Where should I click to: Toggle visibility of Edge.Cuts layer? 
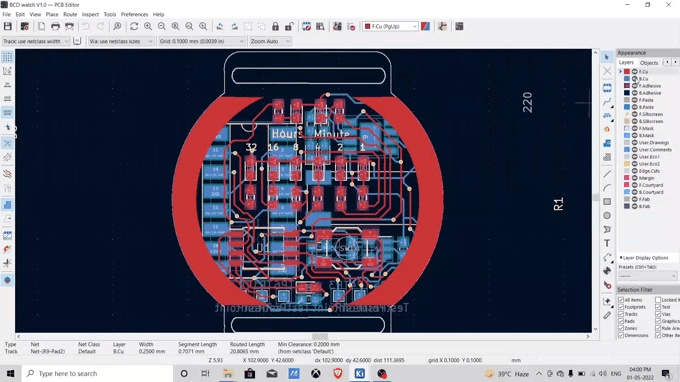634,171
